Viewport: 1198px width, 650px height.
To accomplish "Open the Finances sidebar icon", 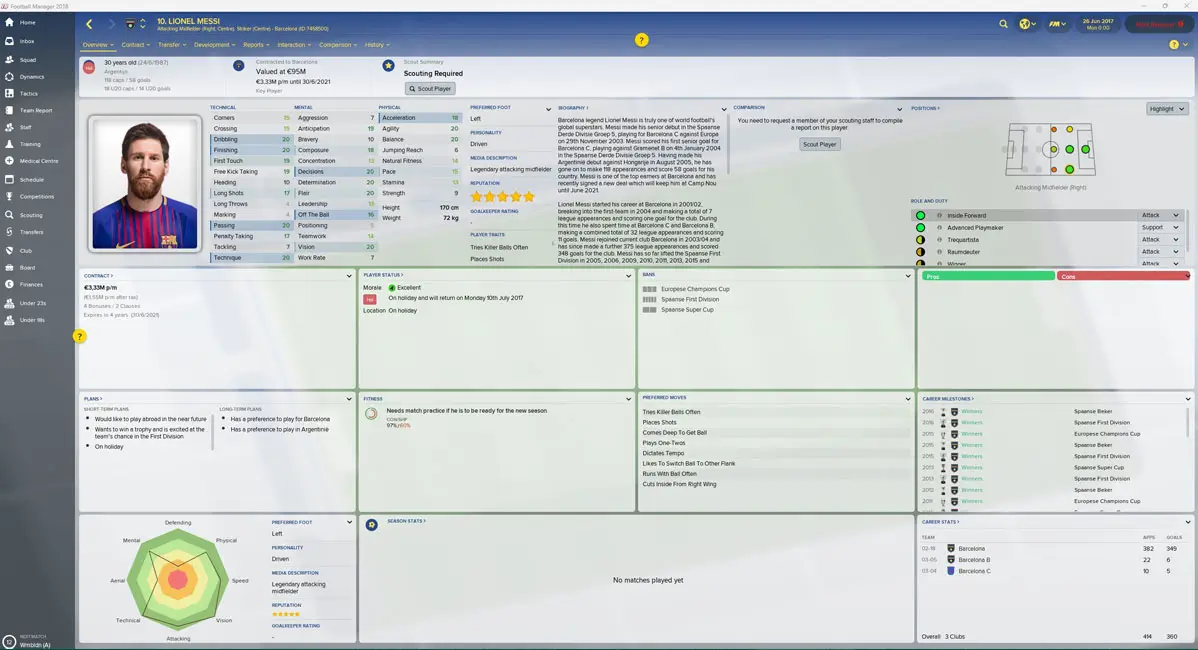I will (x=9, y=284).
